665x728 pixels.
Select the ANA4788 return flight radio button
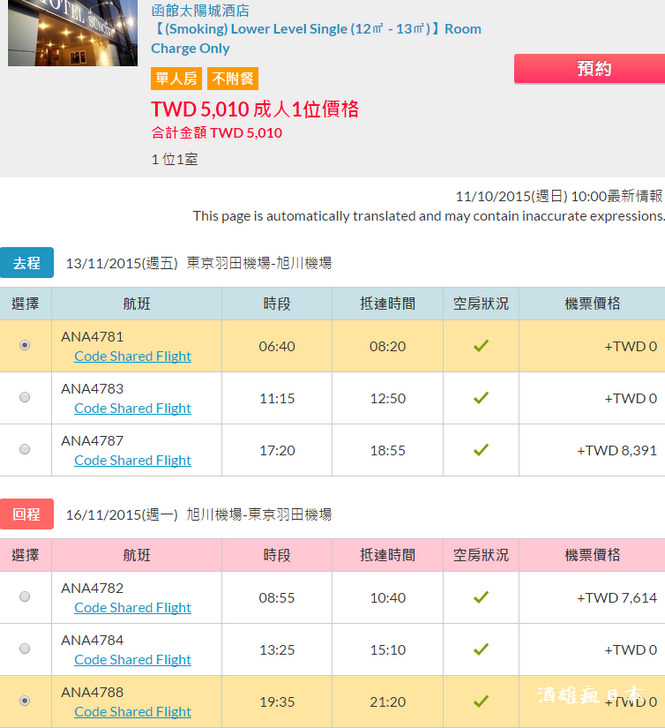point(25,700)
